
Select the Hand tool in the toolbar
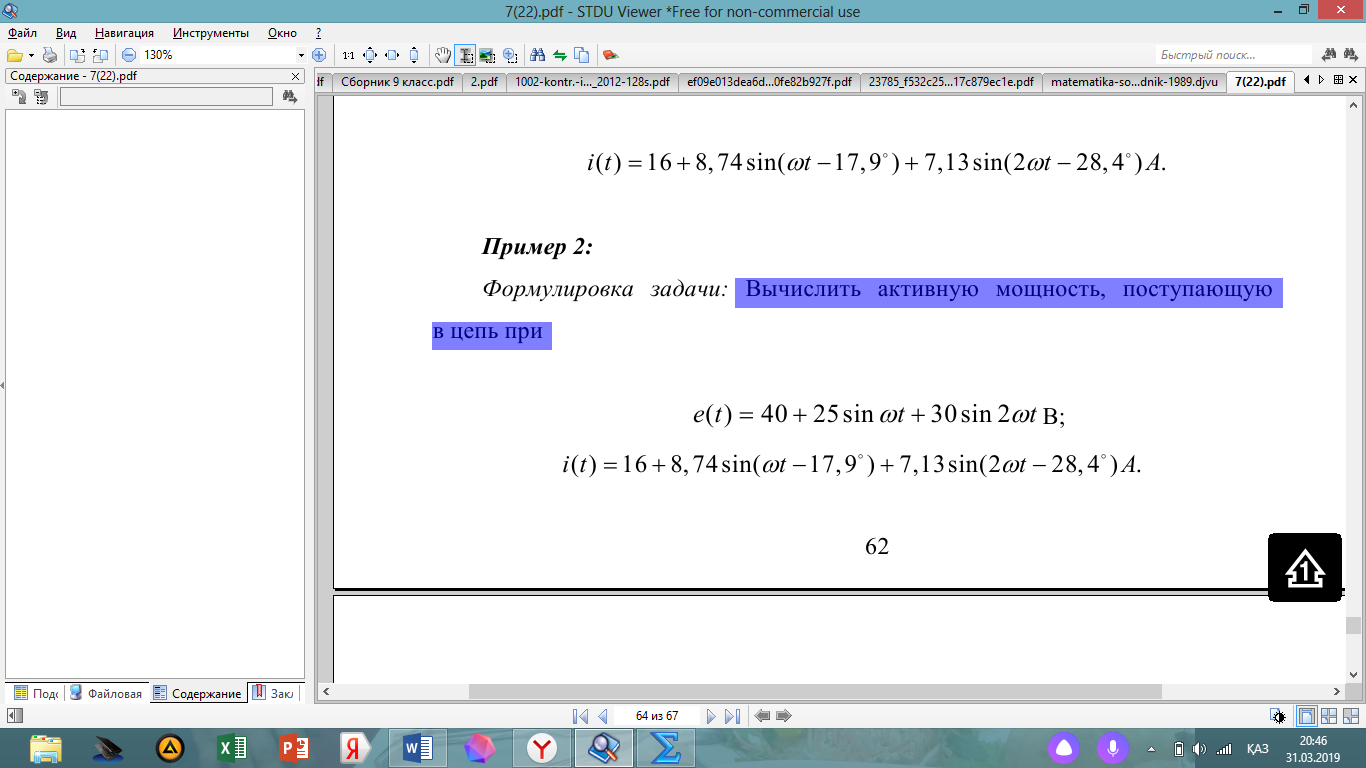pos(444,55)
